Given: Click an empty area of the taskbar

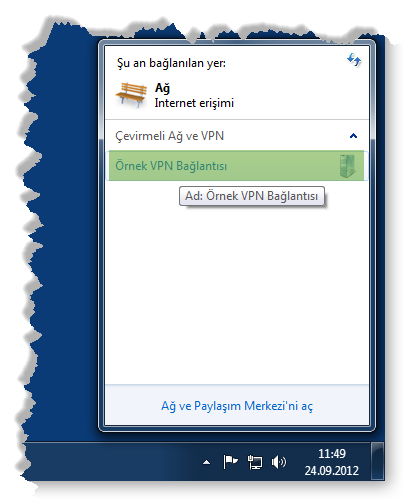Looking at the screenshot, I should tap(113, 462).
